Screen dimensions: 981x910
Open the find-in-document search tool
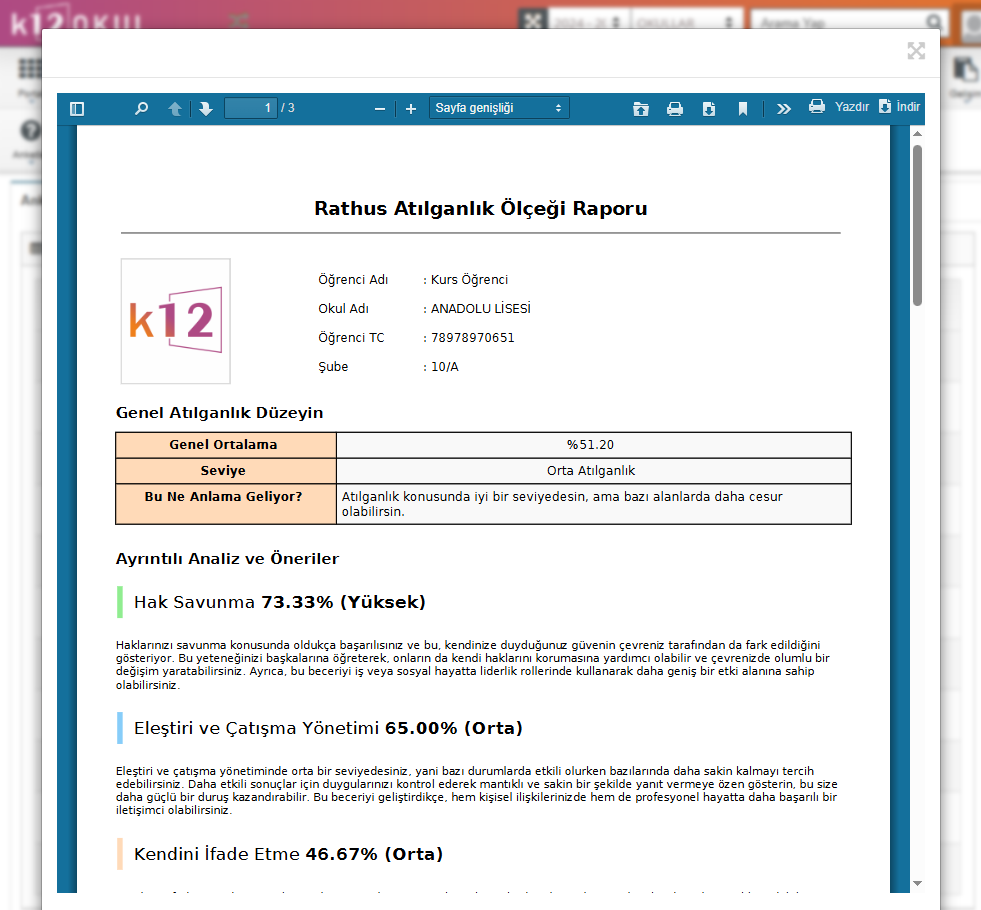coord(141,109)
